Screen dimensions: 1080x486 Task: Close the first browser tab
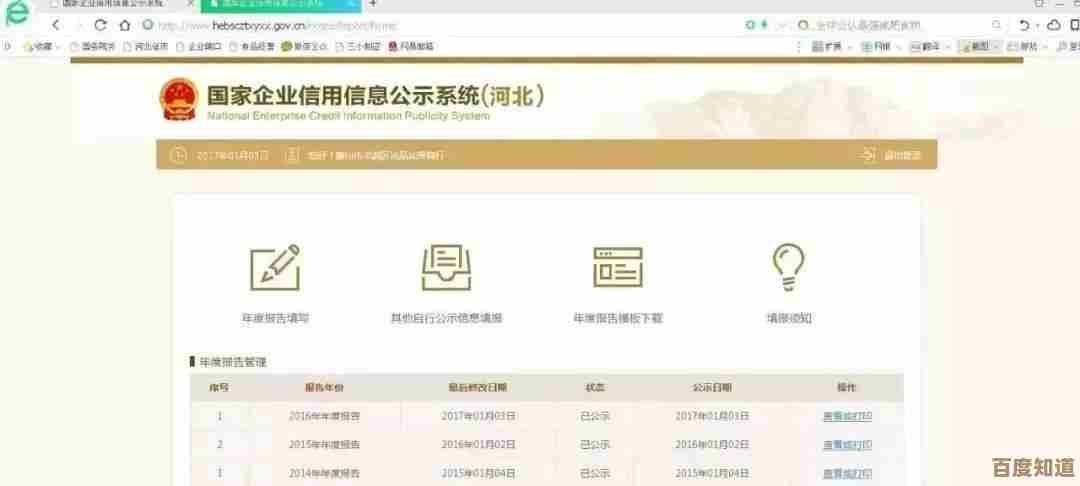191,3
